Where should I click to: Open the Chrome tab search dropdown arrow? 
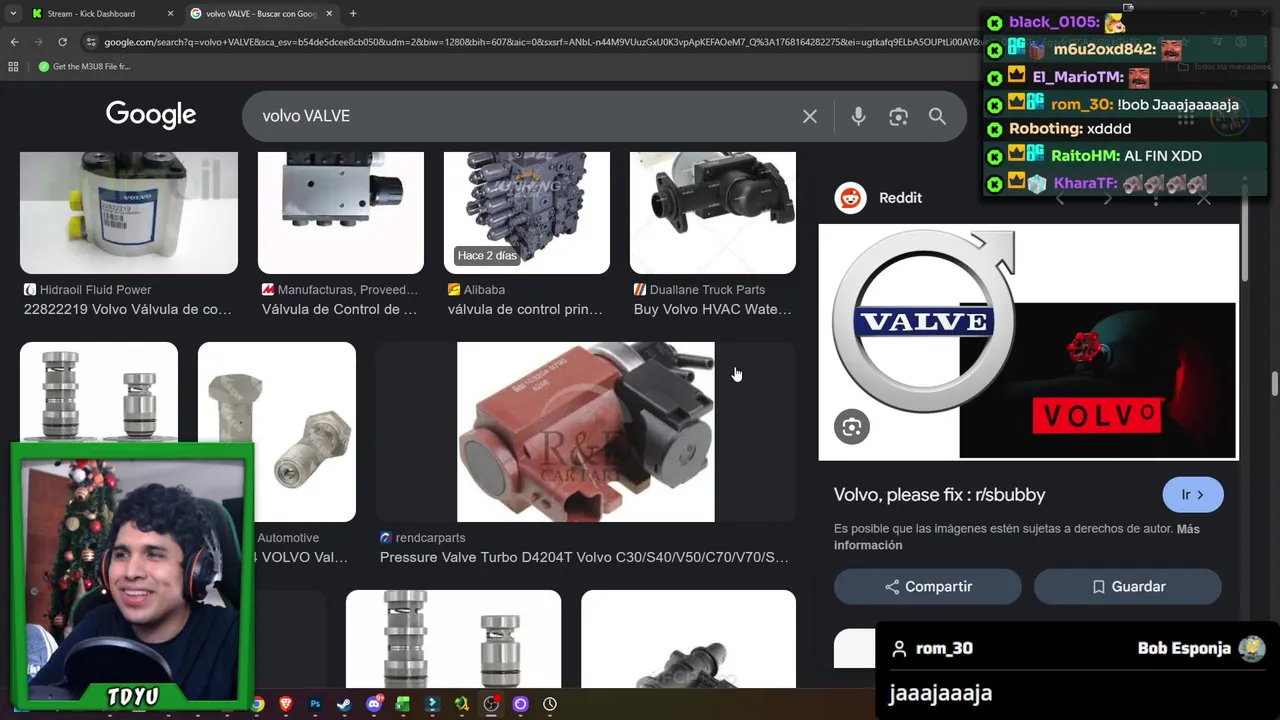pos(13,14)
